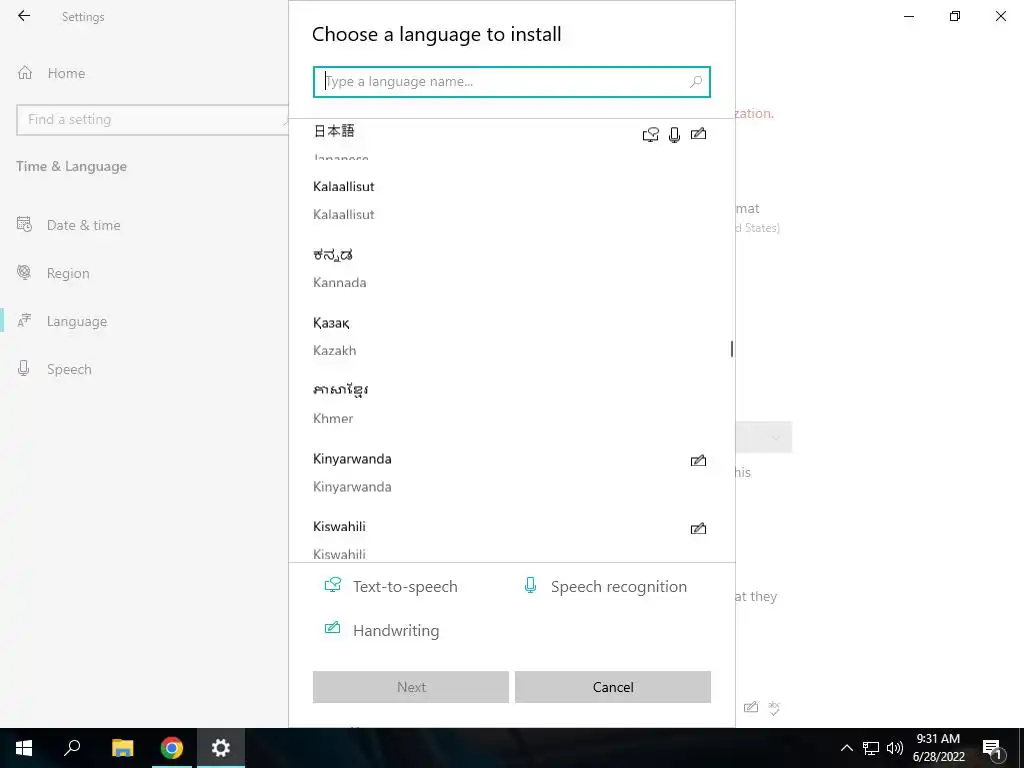
Task: Click the Handwriting legend icon
Action: 332,628
